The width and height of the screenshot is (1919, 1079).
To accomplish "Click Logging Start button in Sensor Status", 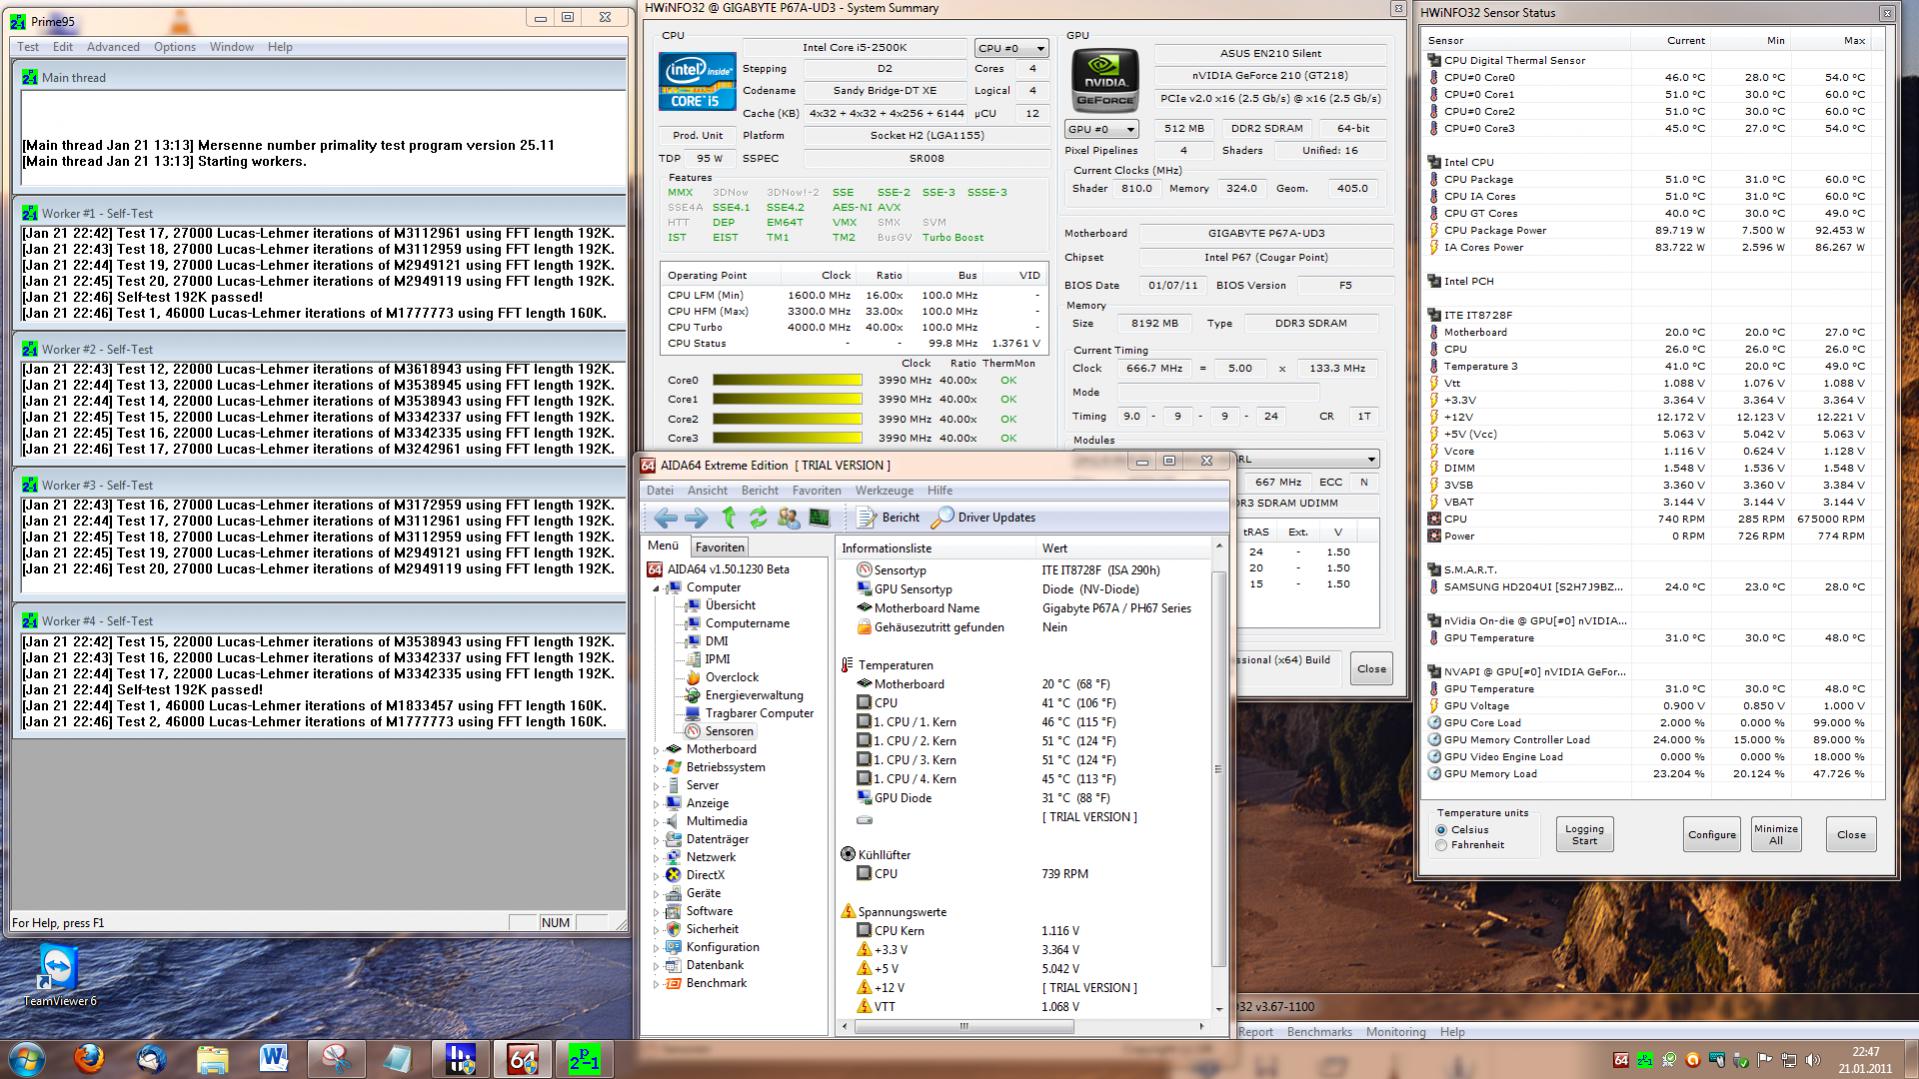I will [1584, 835].
